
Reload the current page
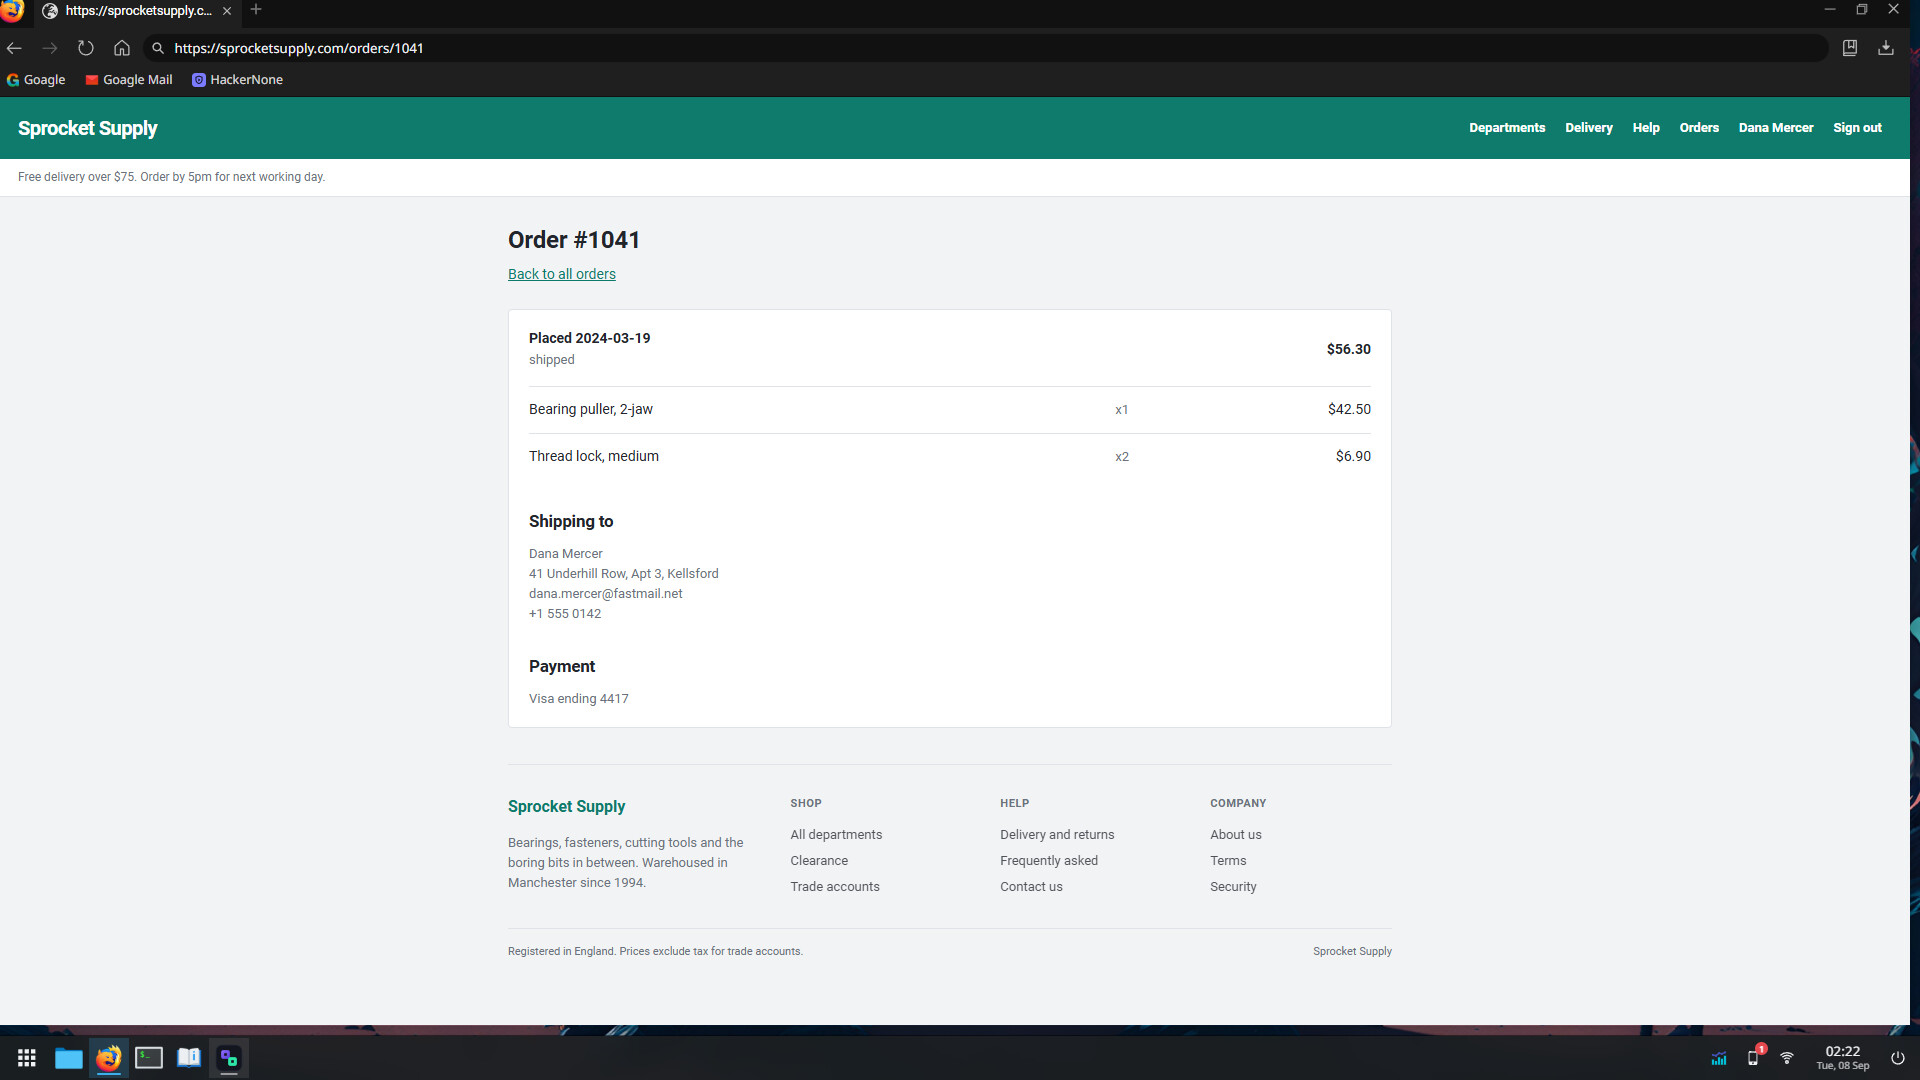86,48
